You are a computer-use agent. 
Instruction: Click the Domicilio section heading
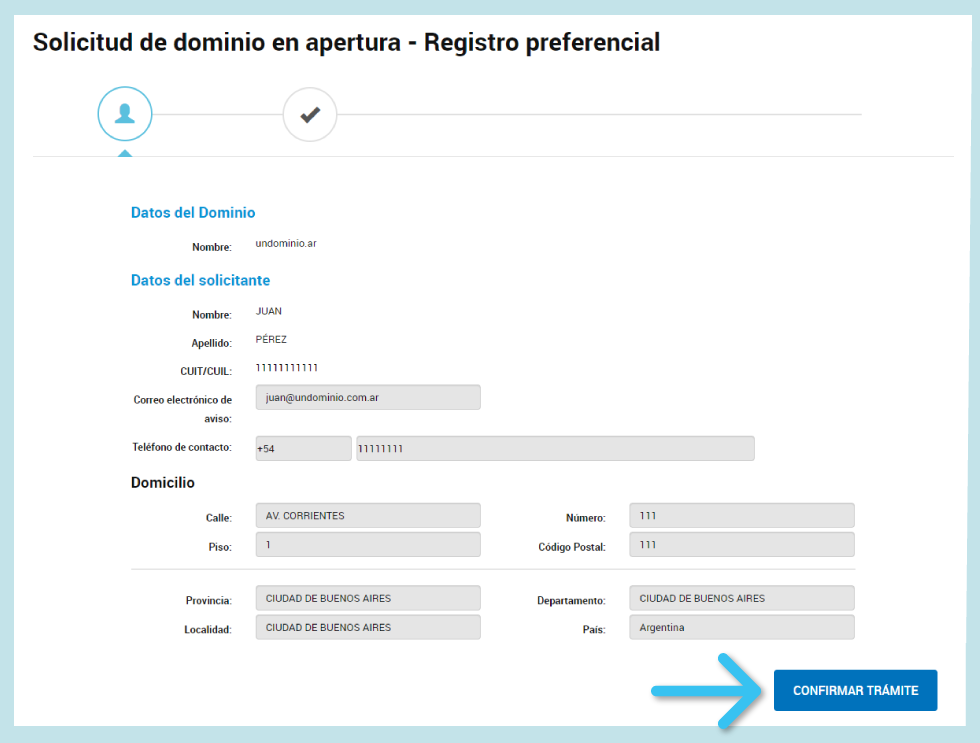click(x=163, y=483)
